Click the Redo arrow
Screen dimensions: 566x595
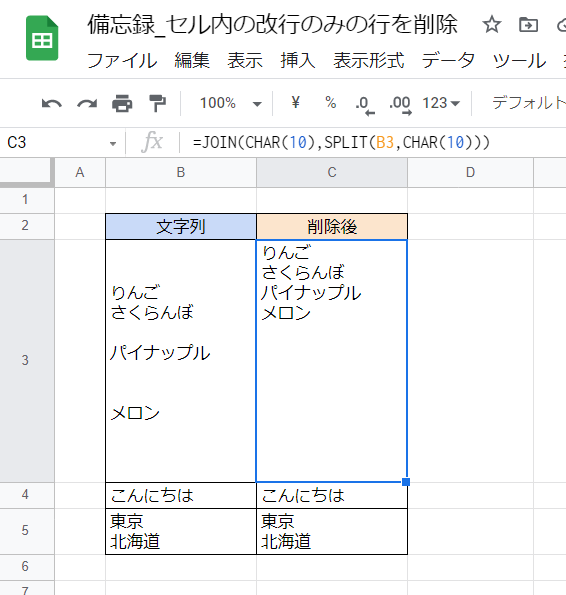point(87,103)
